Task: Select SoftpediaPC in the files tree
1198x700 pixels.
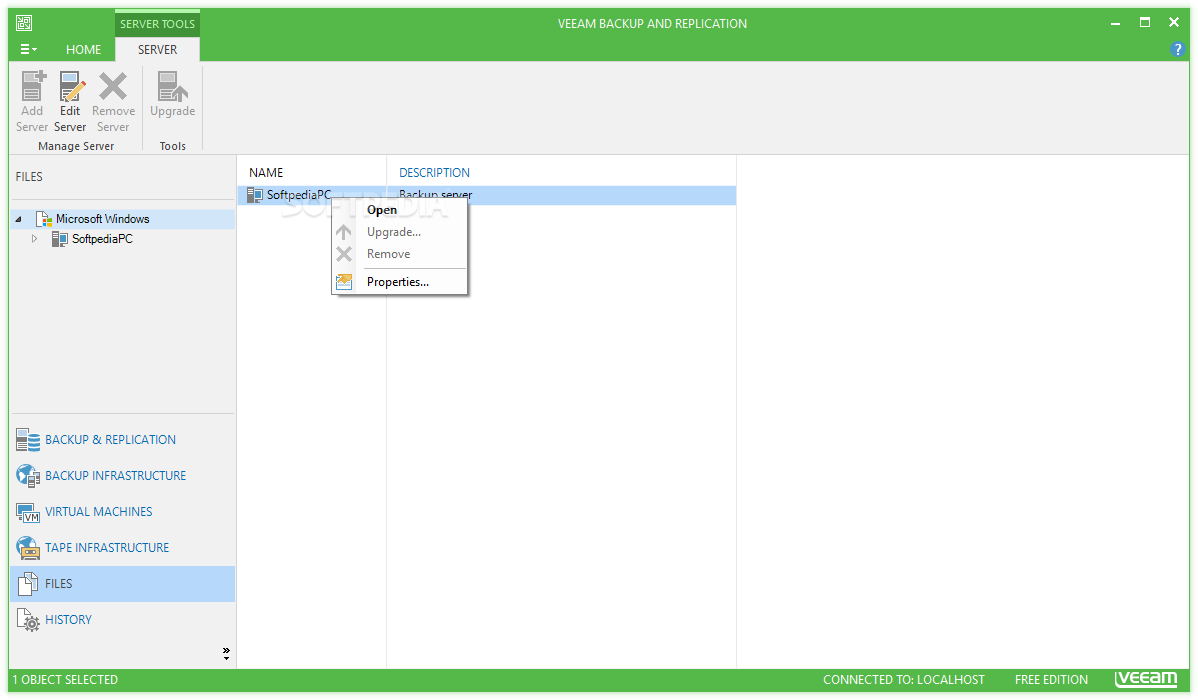Action: (x=102, y=239)
